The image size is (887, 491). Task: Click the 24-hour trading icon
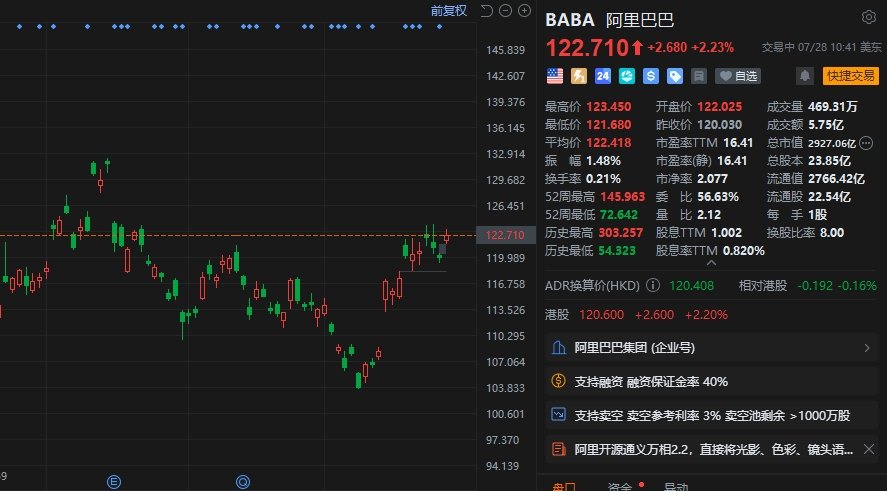click(x=603, y=76)
